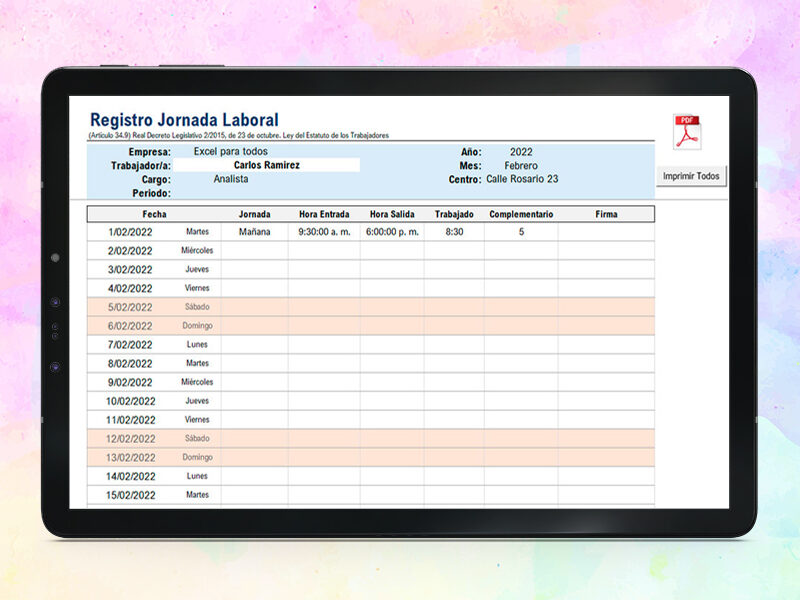The image size is (800, 600).
Task: Select the date cell 3/02/2022
Action: click(x=130, y=270)
